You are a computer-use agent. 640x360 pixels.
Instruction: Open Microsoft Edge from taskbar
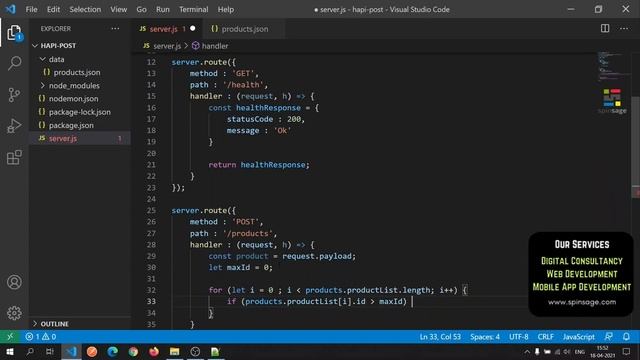point(113,351)
